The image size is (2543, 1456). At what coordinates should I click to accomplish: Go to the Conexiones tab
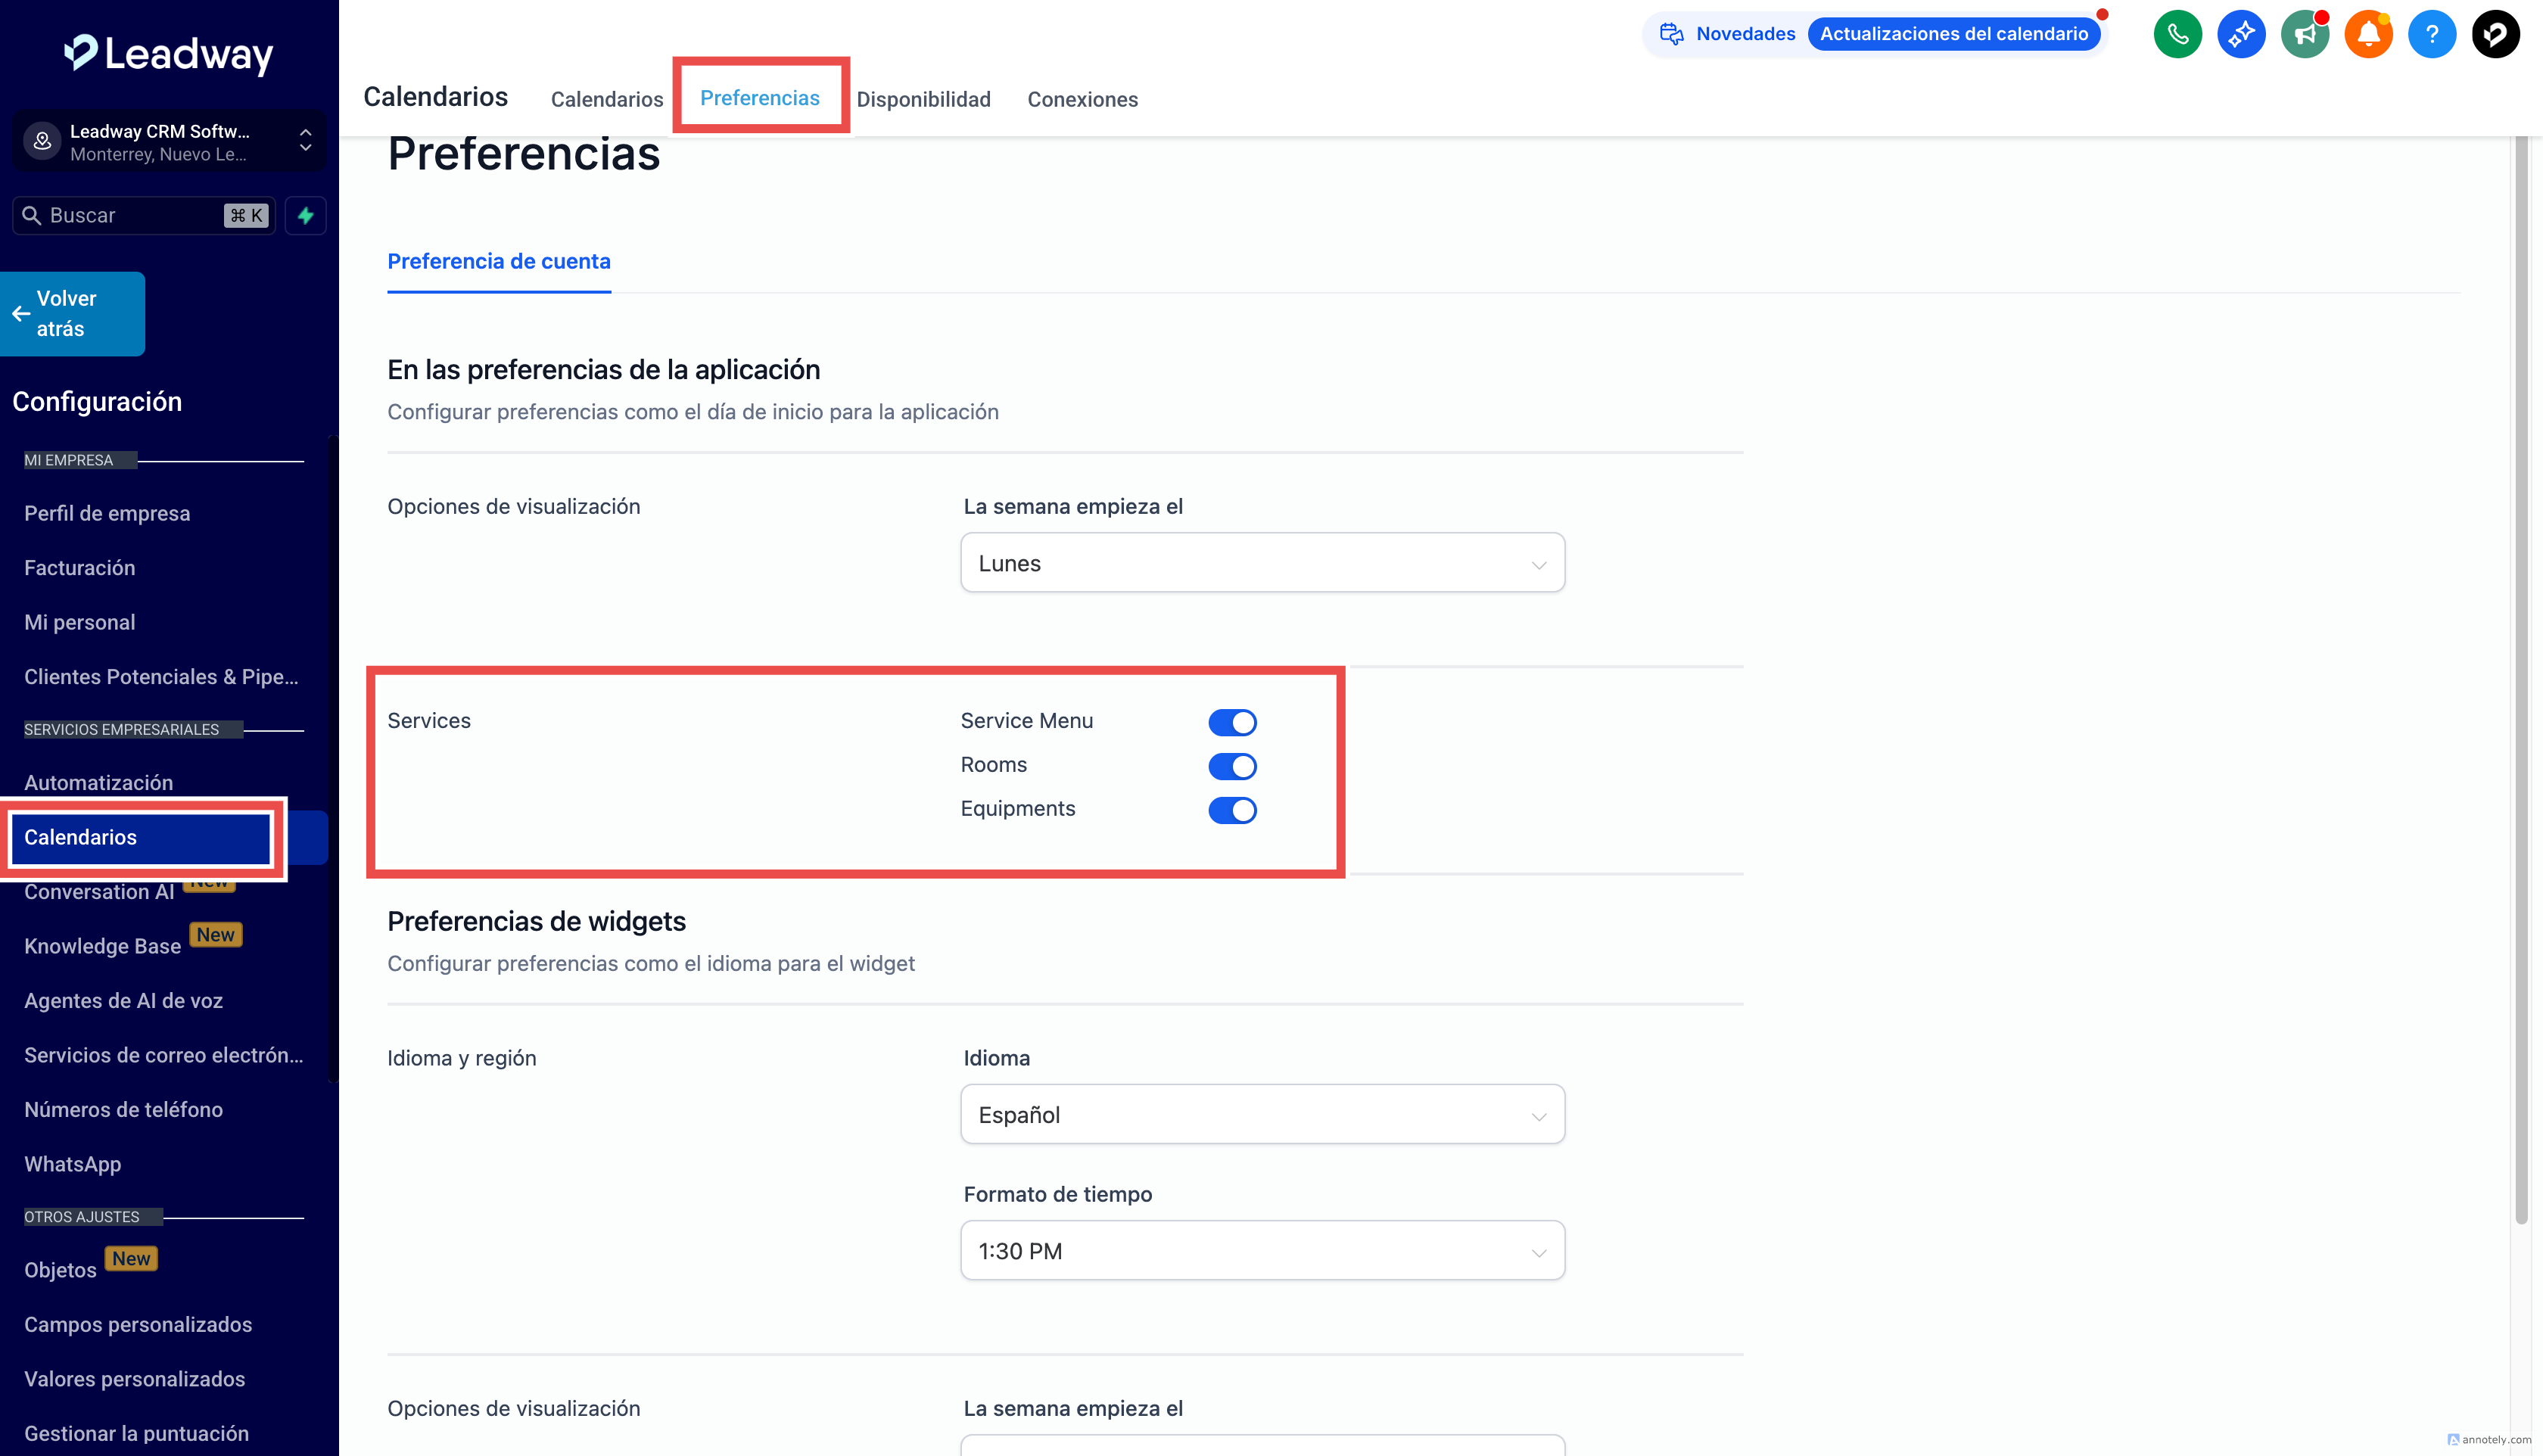(1082, 99)
